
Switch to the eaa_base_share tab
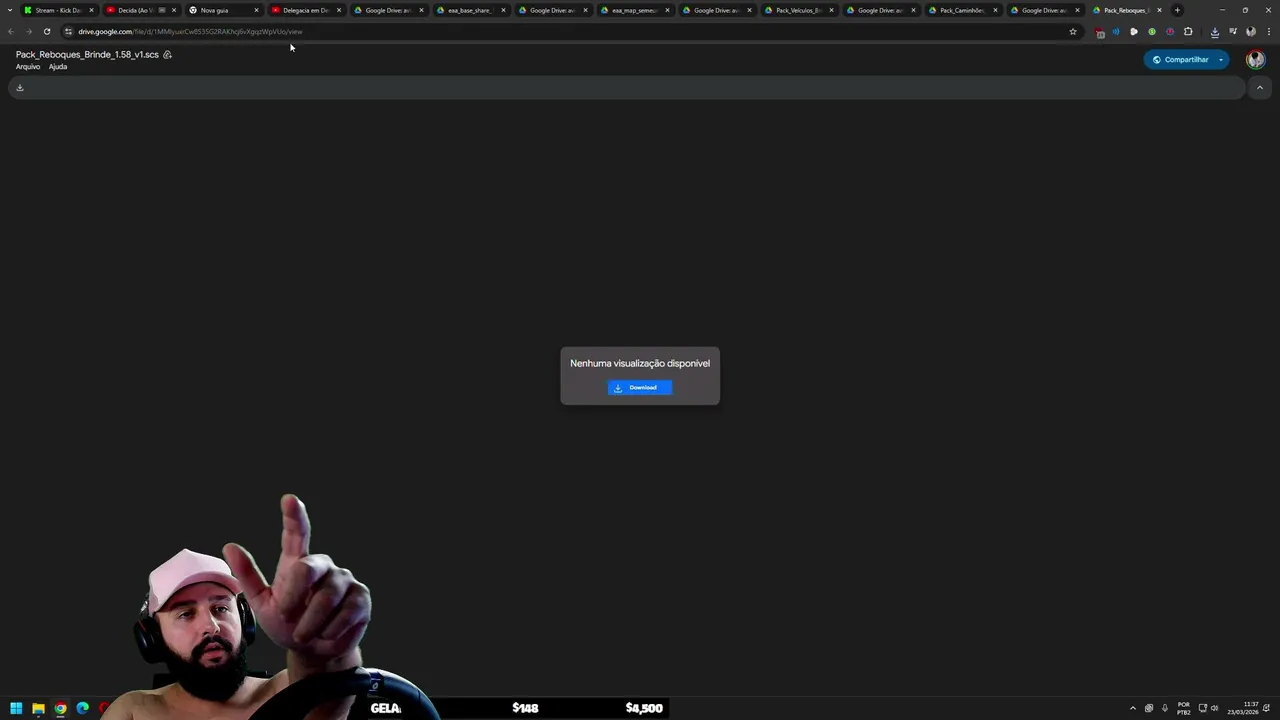click(468, 10)
